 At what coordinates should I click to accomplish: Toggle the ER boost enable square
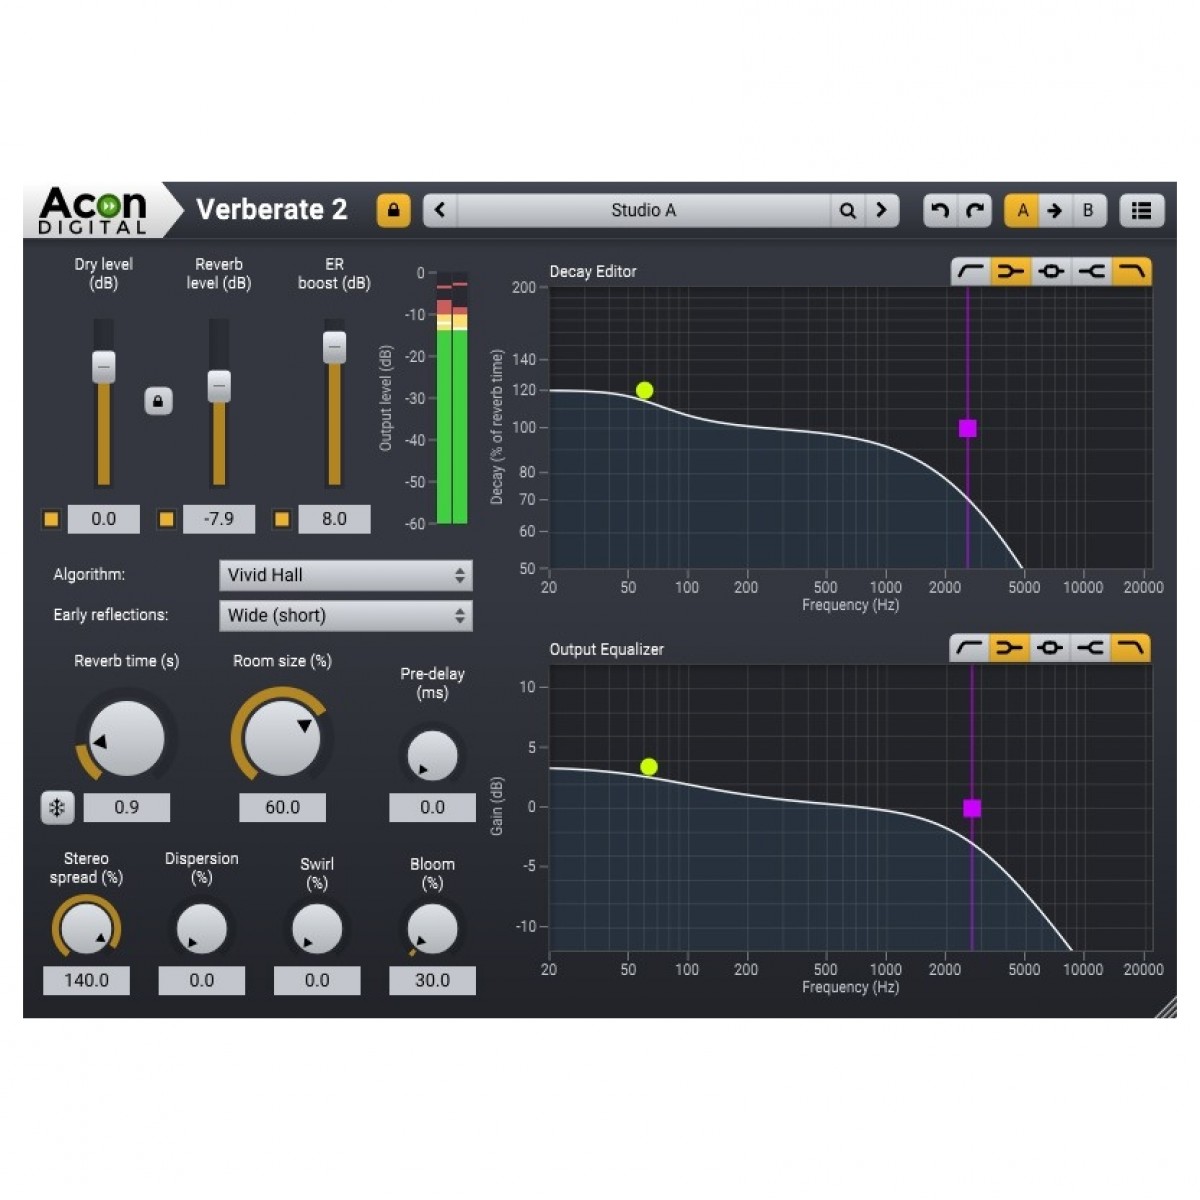[x=282, y=519]
